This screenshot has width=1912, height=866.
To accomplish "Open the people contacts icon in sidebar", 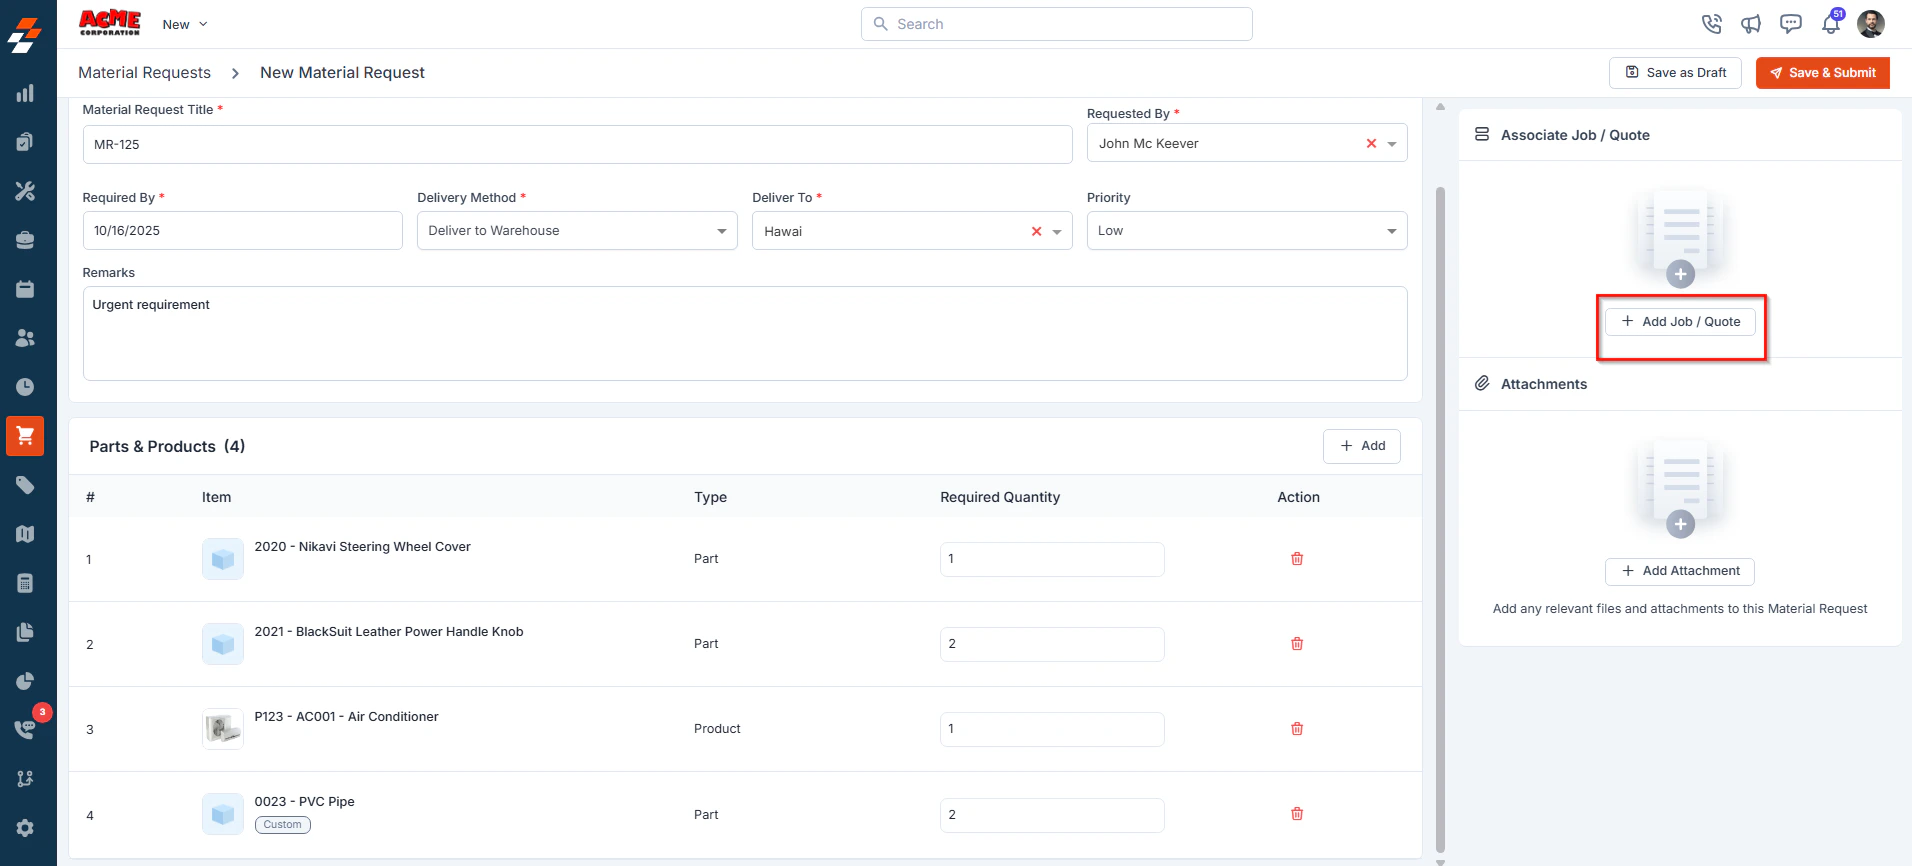I will pyautogui.click(x=25, y=338).
